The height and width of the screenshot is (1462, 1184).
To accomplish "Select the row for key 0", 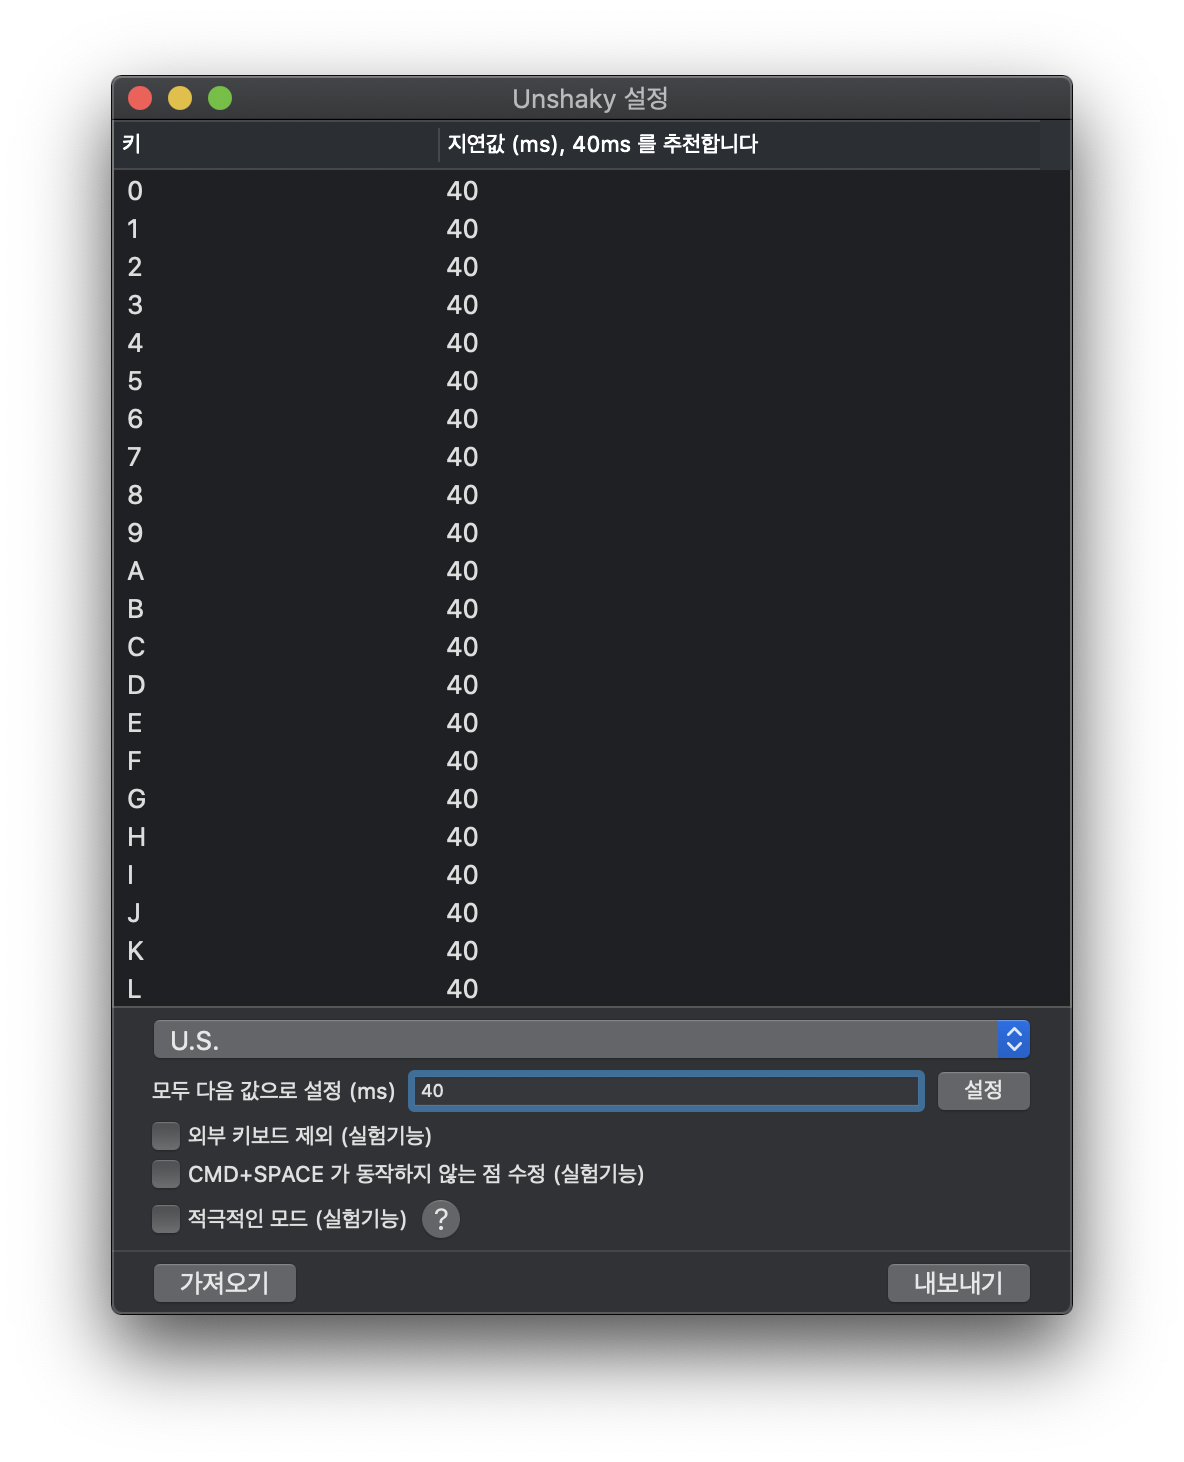I will coord(591,191).
